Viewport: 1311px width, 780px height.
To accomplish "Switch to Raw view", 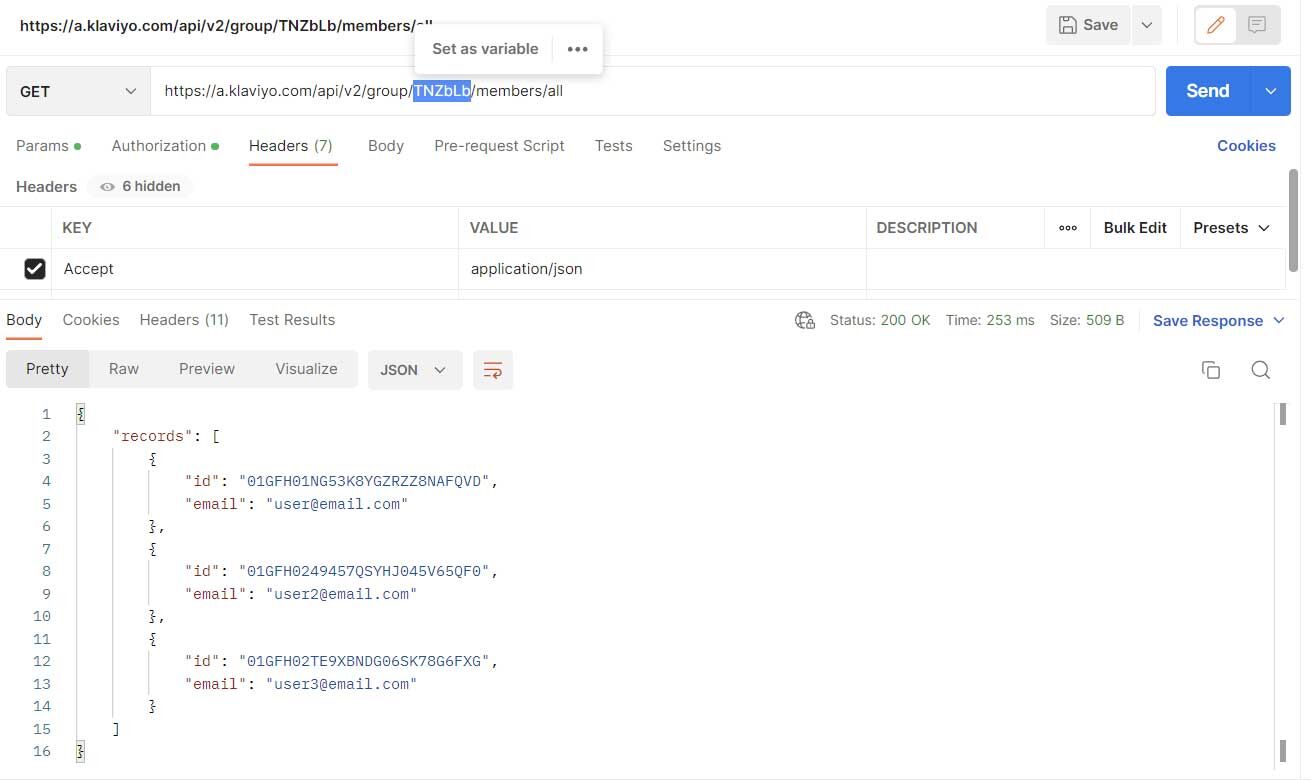I will [x=124, y=369].
